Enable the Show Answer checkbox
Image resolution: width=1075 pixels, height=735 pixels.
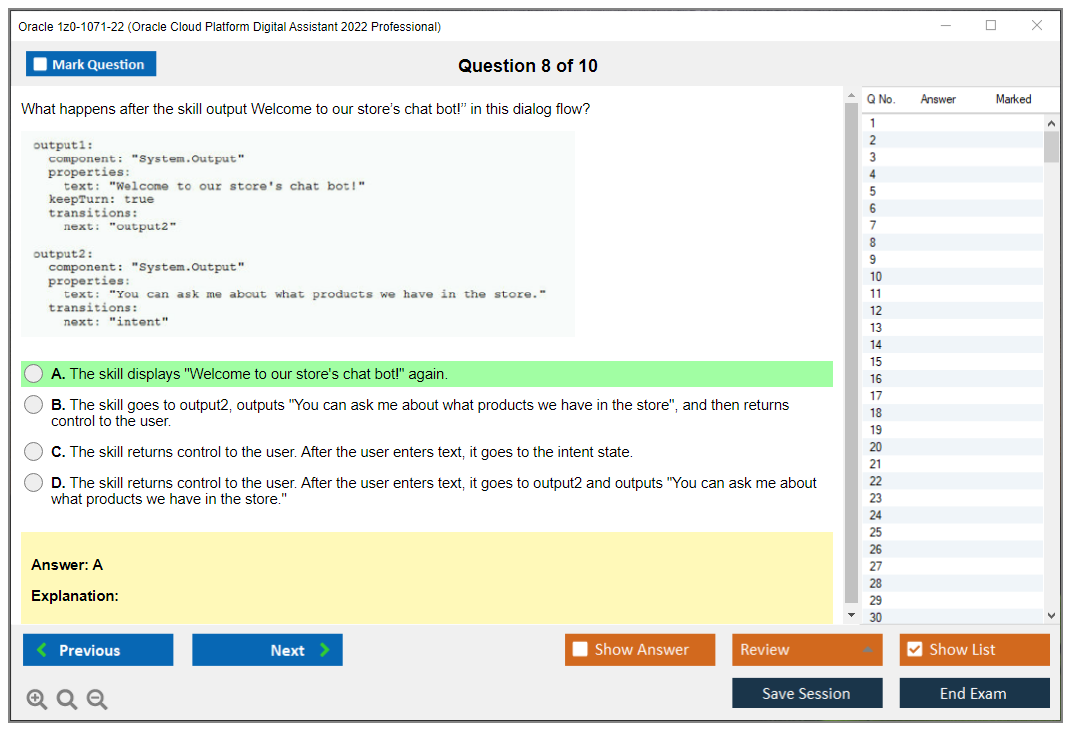[x=580, y=649]
